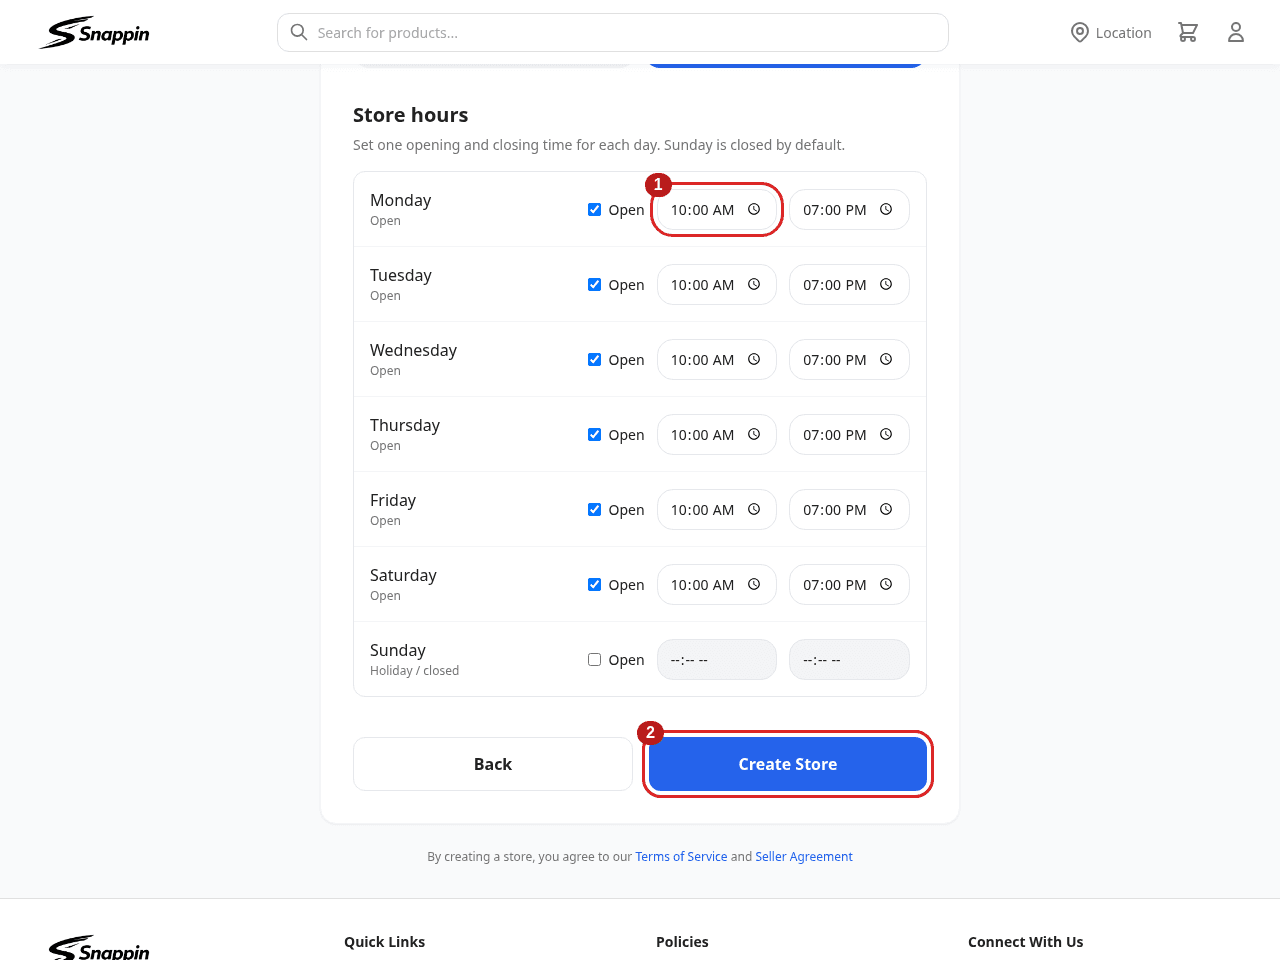Click the Location link in header
Image resolution: width=1280 pixels, height=960 pixels.
(x=1111, y=32)
